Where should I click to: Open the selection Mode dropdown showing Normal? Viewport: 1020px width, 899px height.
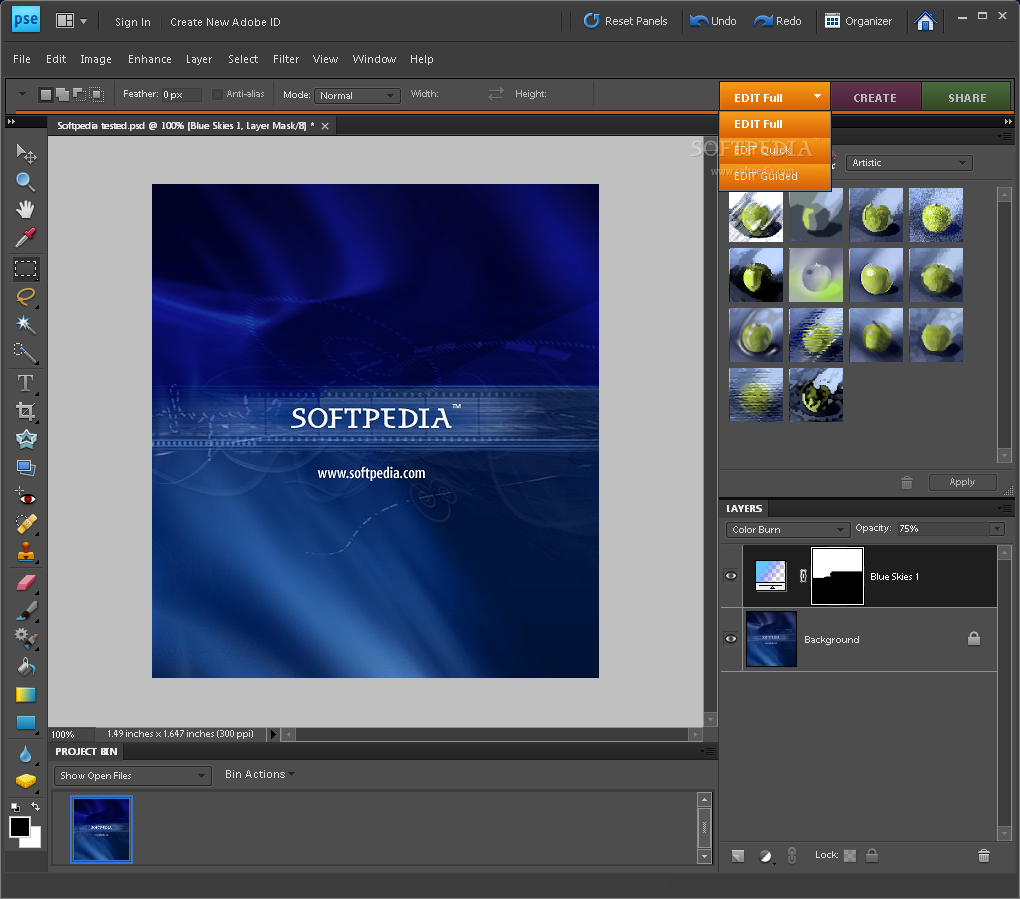click(x=356, y=95)
